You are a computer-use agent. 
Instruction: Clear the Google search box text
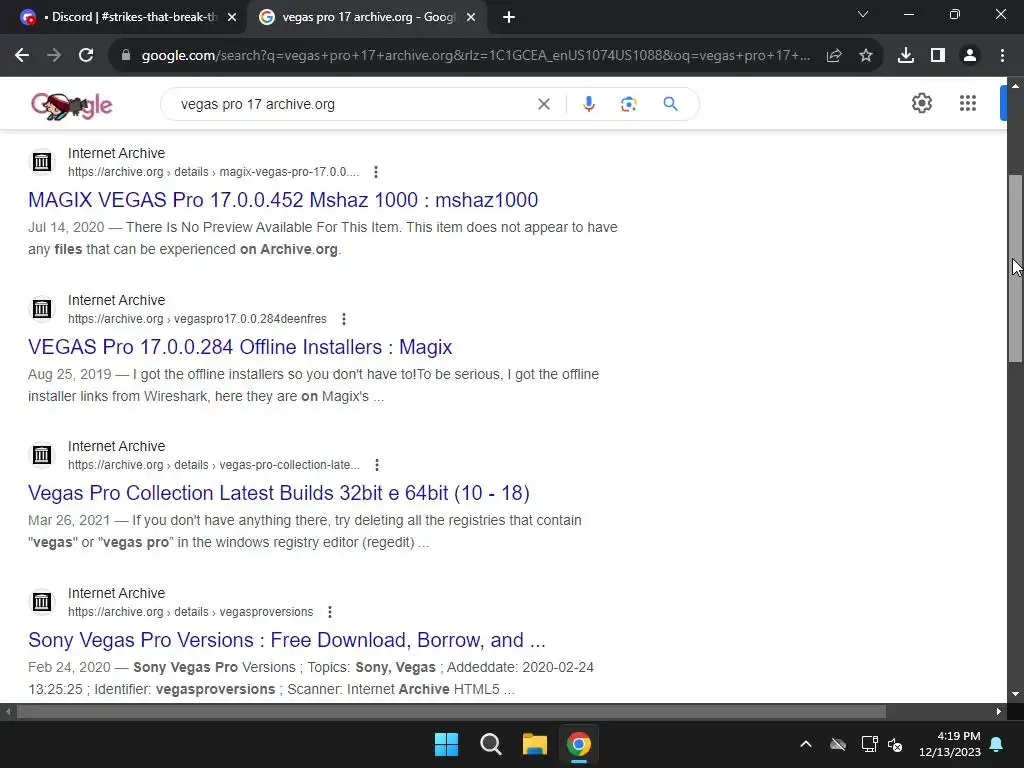[x=544, y=104]
